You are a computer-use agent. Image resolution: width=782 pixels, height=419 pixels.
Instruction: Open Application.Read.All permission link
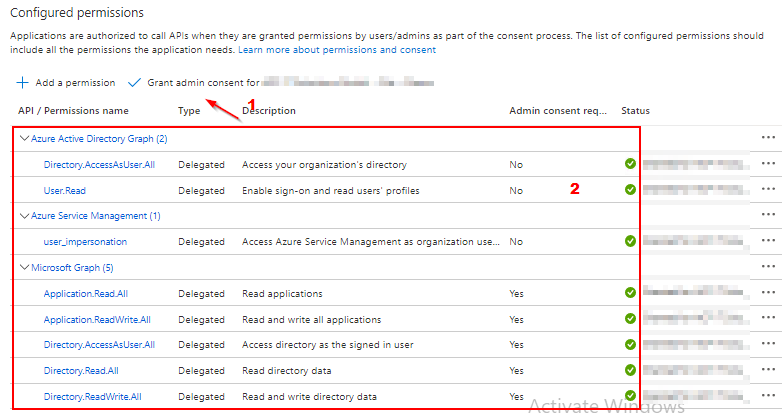(86, 294)
